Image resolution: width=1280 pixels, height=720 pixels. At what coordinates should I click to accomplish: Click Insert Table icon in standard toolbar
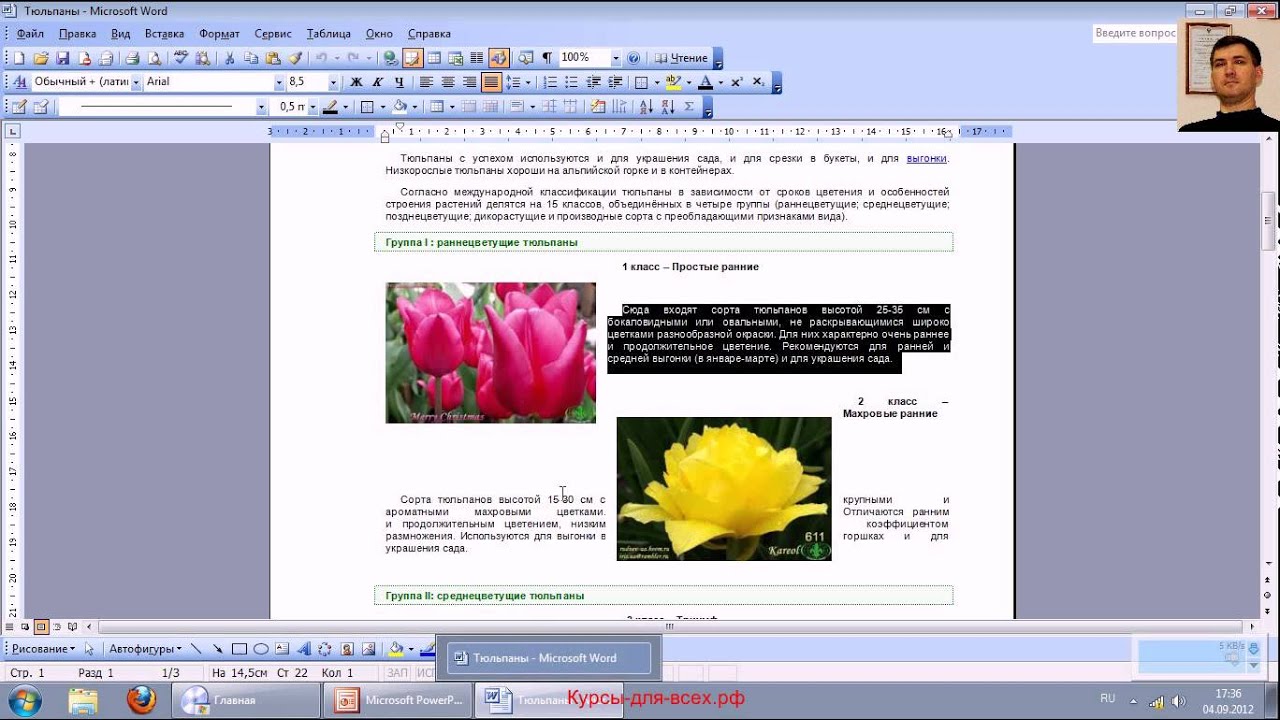click(434, 58)
